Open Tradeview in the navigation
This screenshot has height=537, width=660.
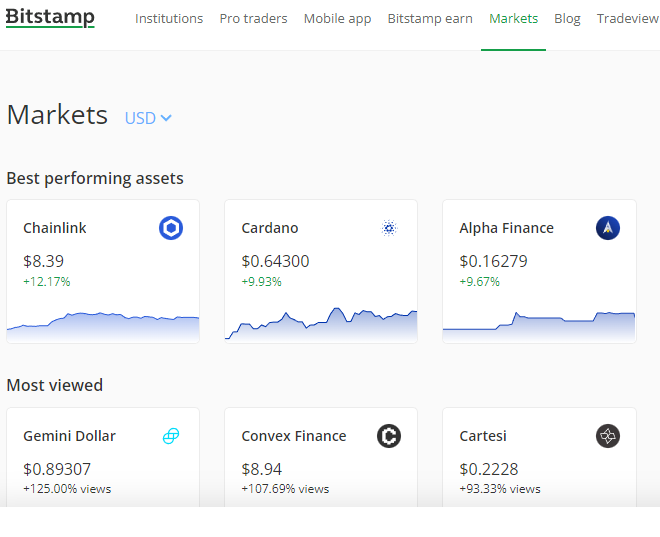[x=628, y=19]
